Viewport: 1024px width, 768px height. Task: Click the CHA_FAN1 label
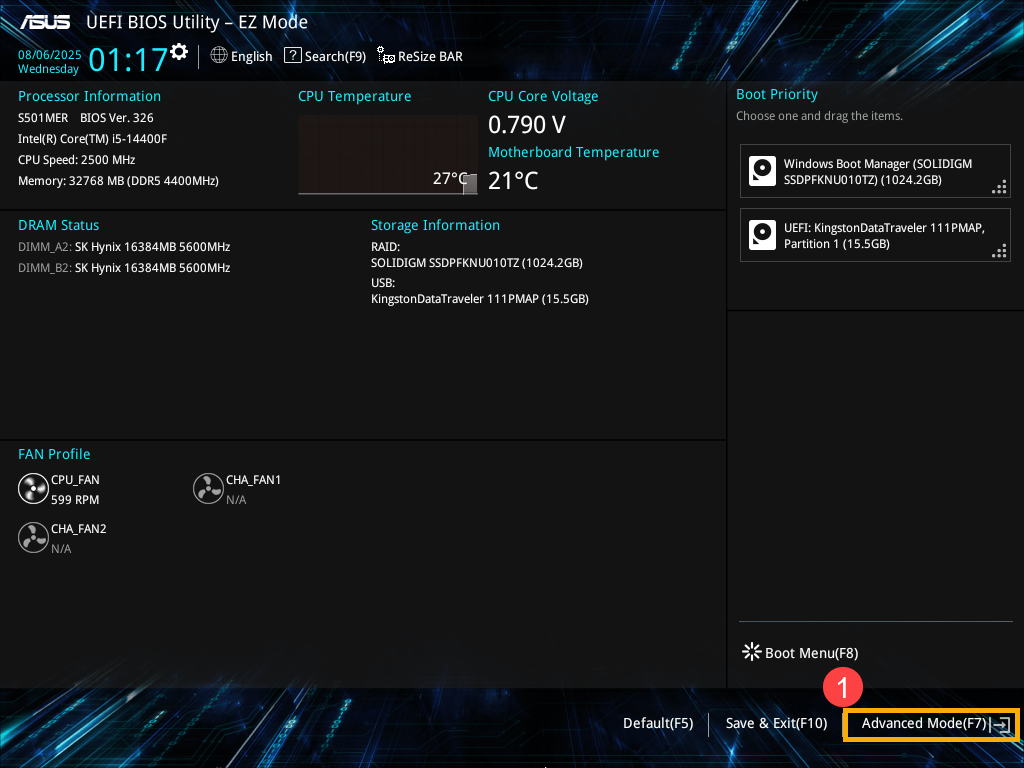[253, 480]
